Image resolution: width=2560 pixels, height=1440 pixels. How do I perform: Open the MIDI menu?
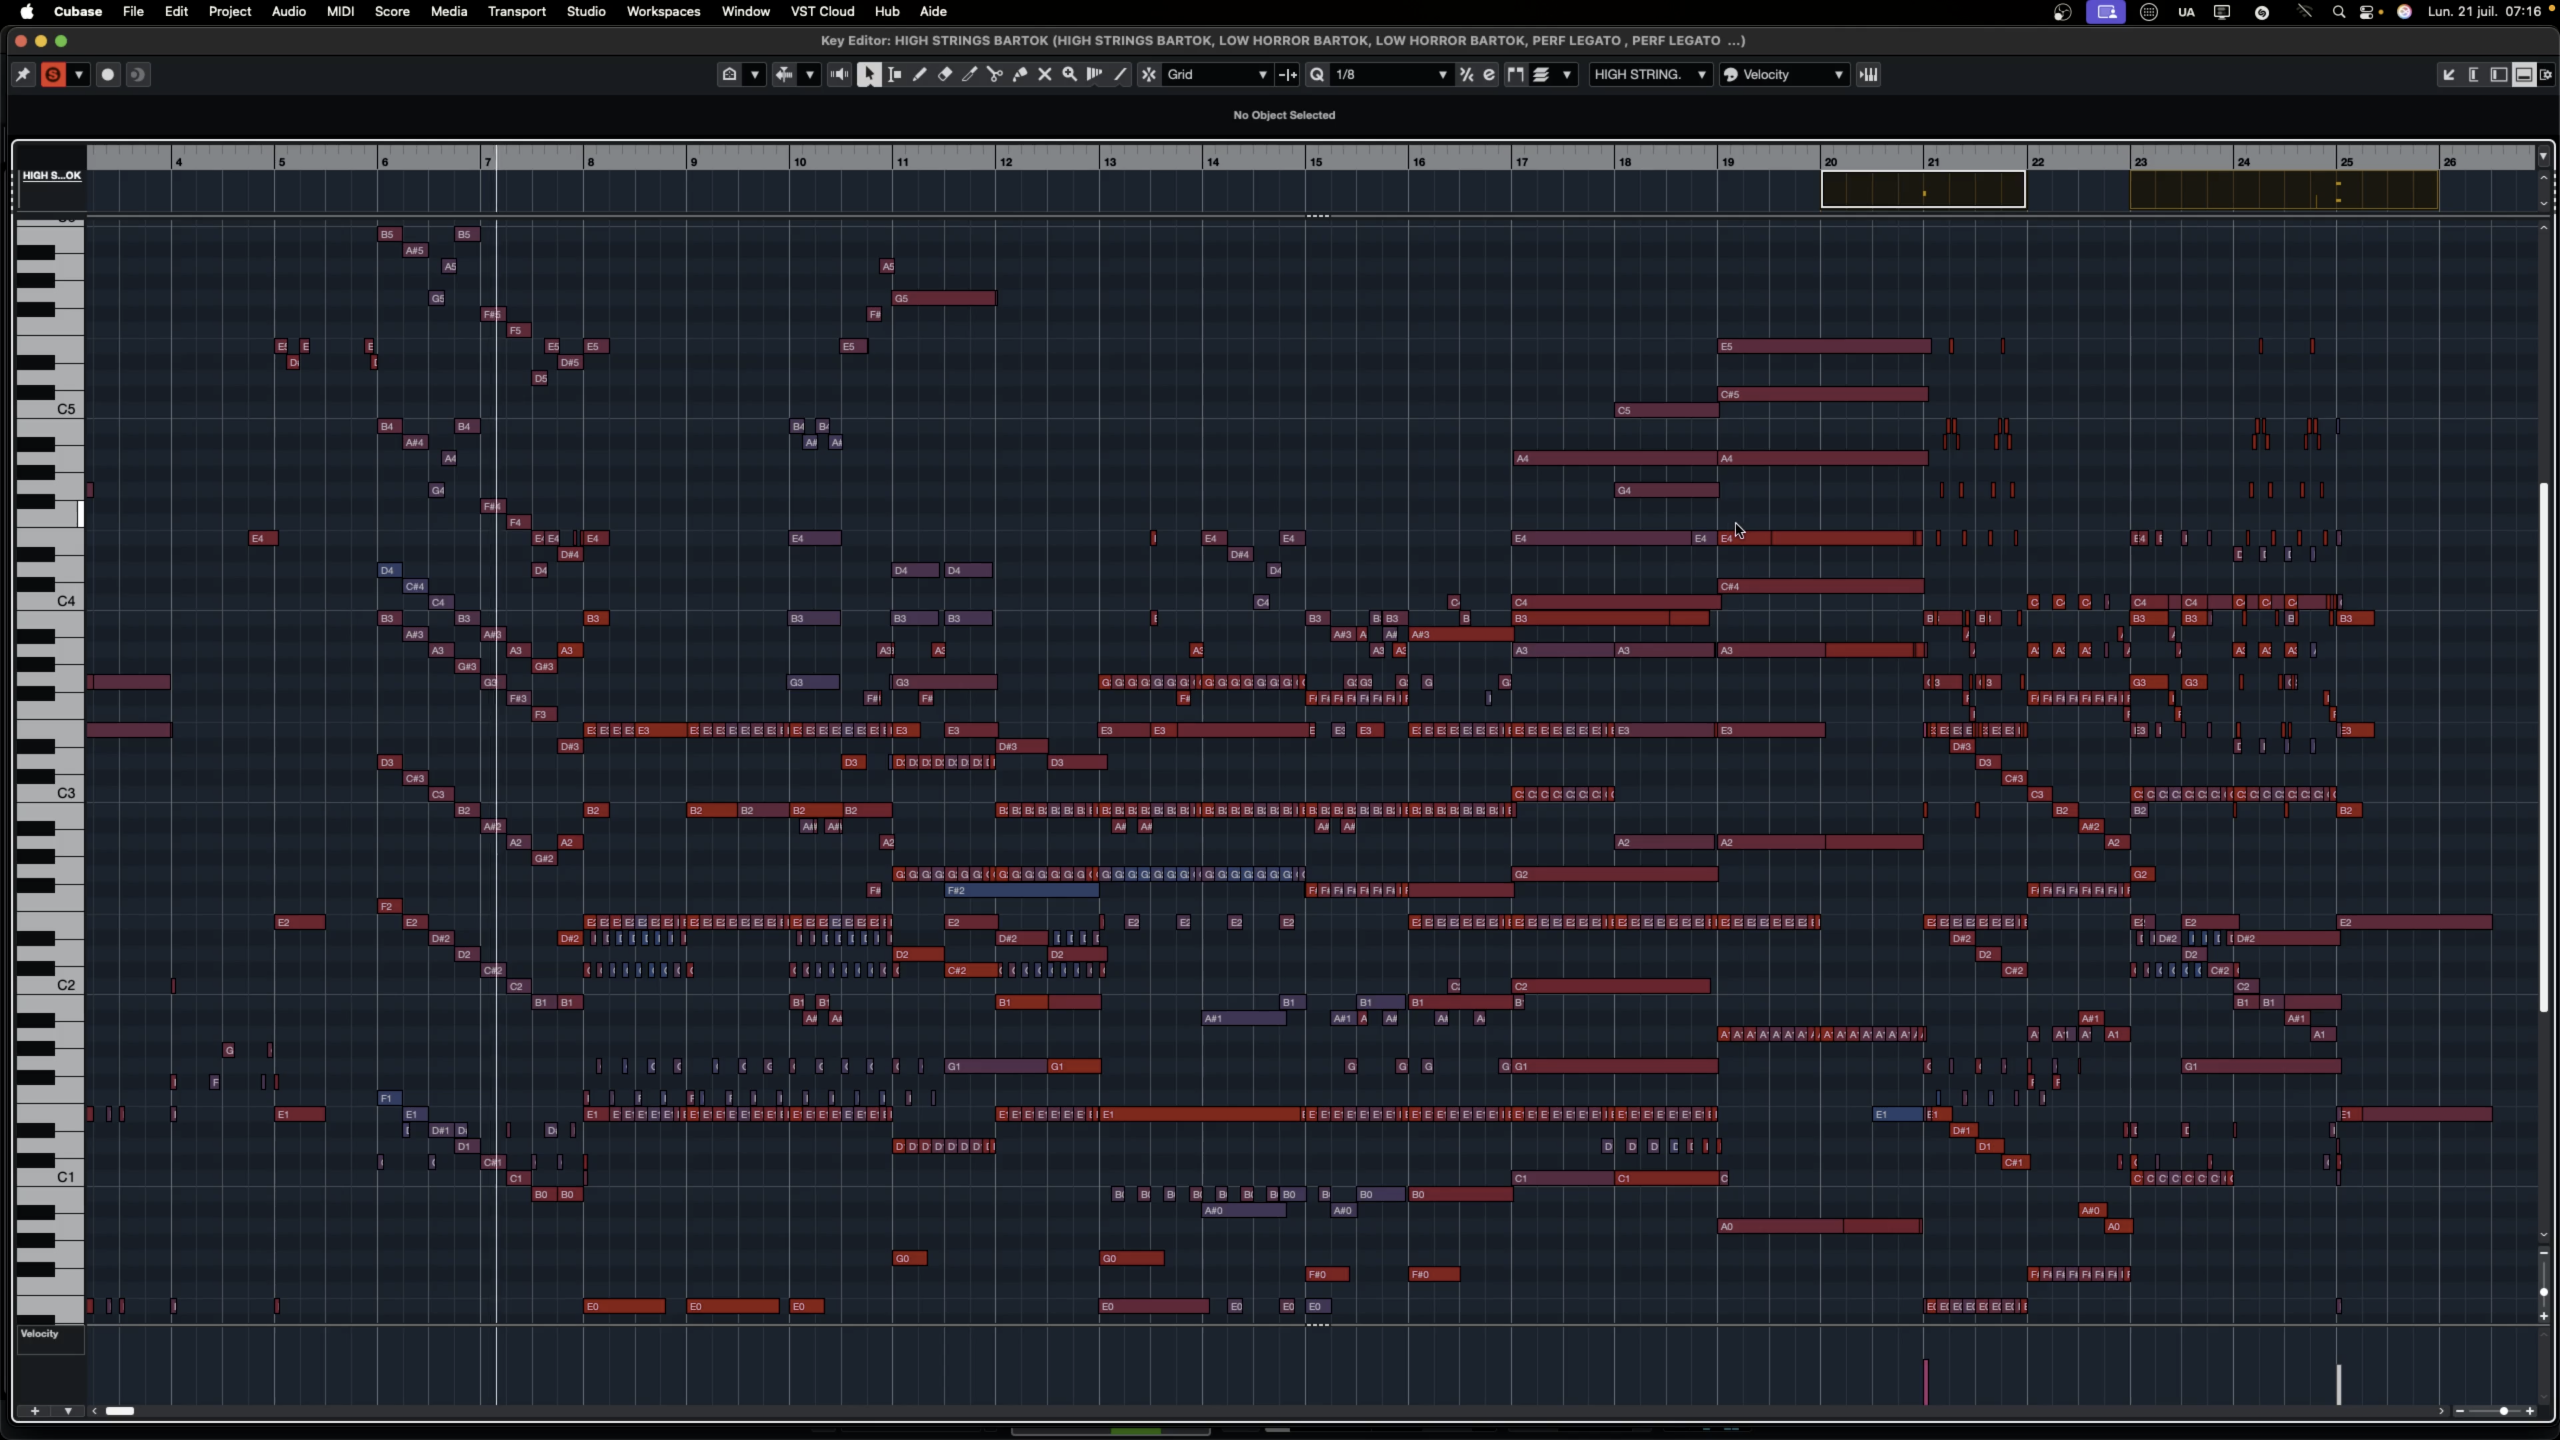pyautogui.click(x=340, y=11)
